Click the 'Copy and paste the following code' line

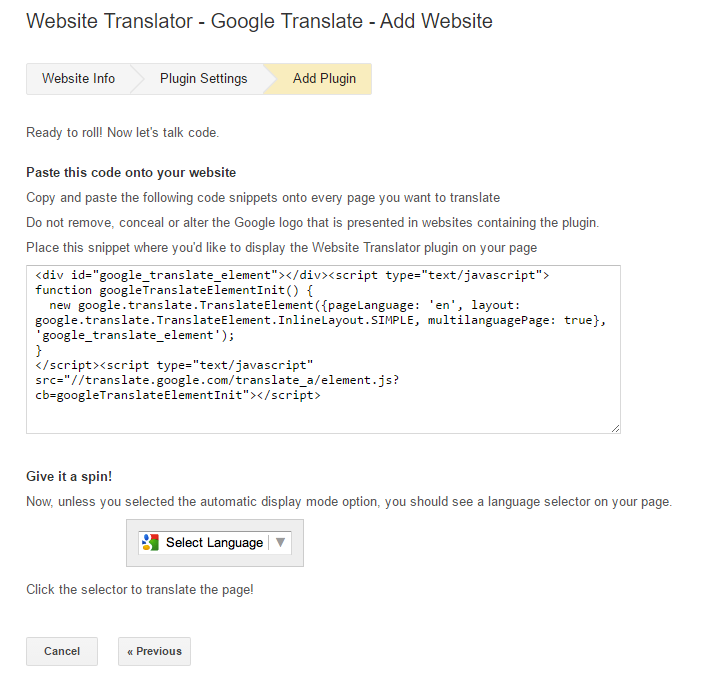coord(263,198)
